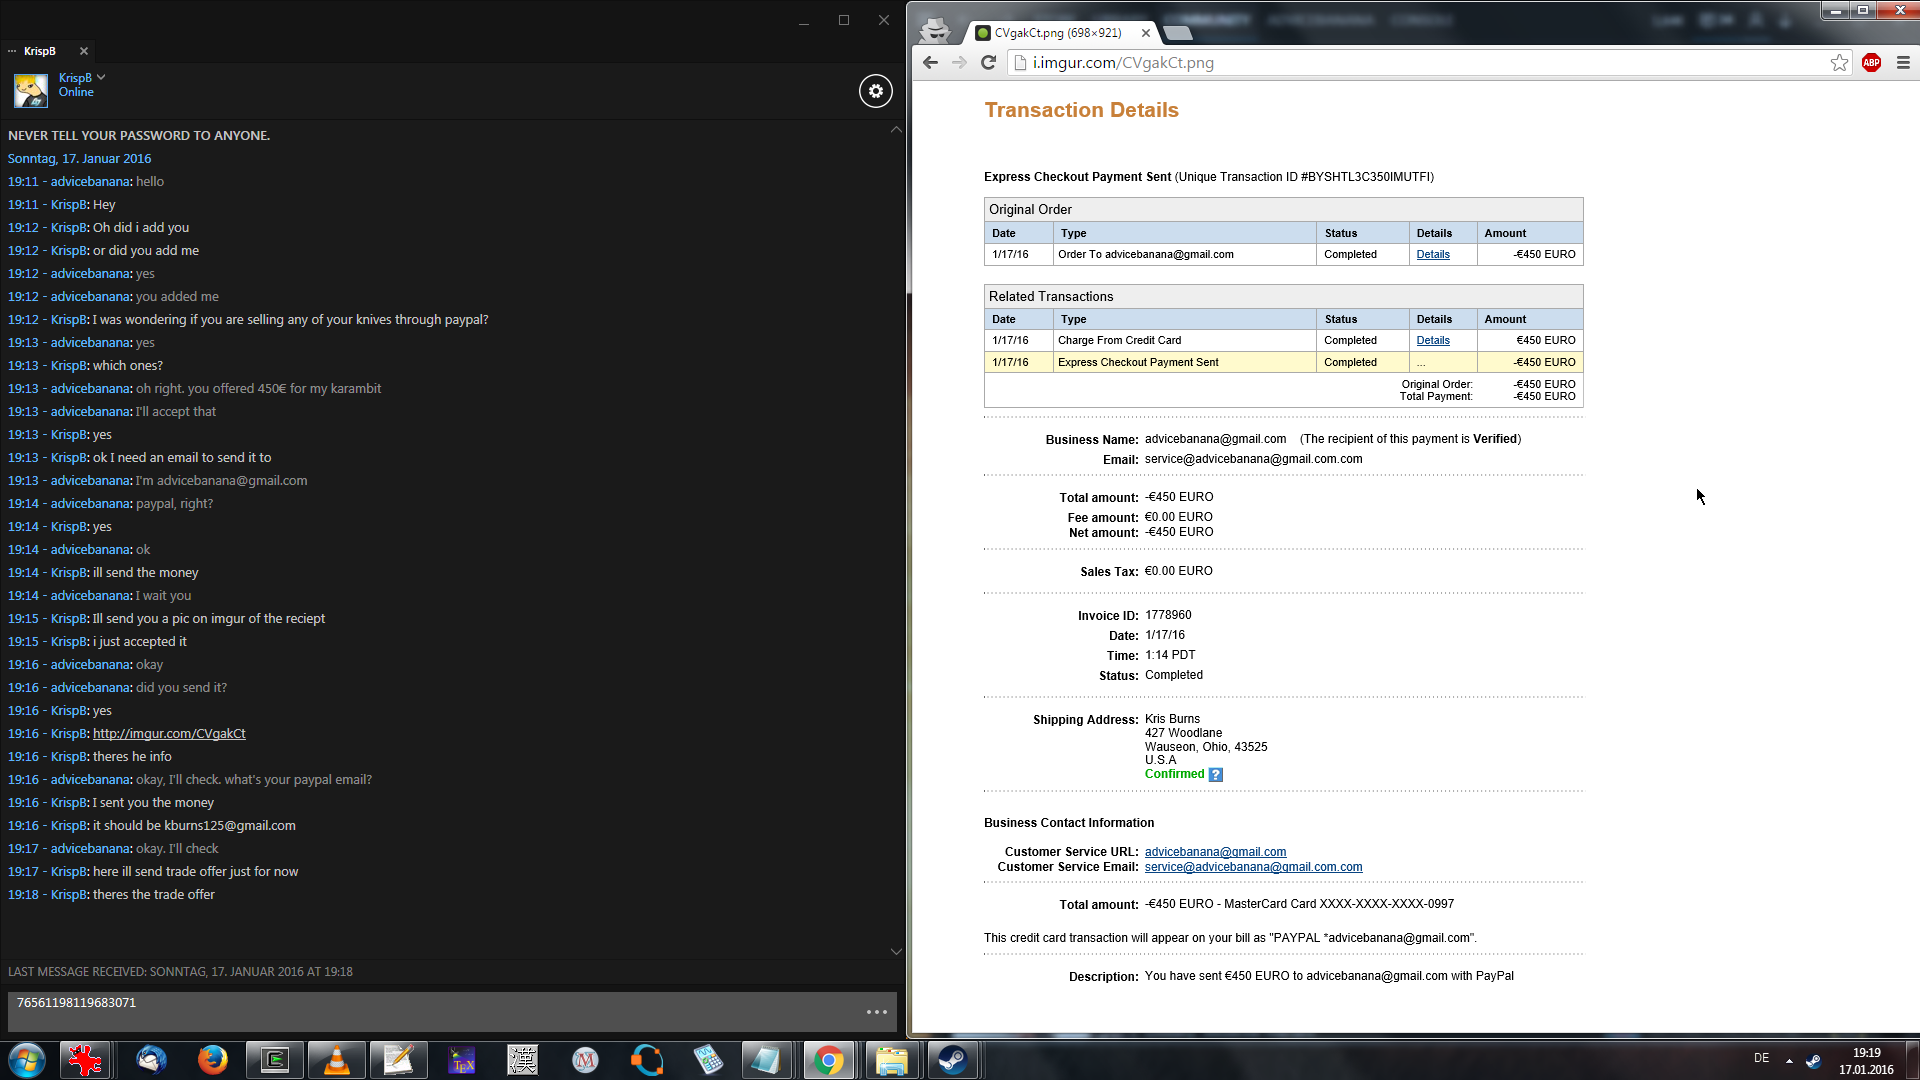Open the imgur.com/CVgakCt chat link

click(x=169, y=733)
